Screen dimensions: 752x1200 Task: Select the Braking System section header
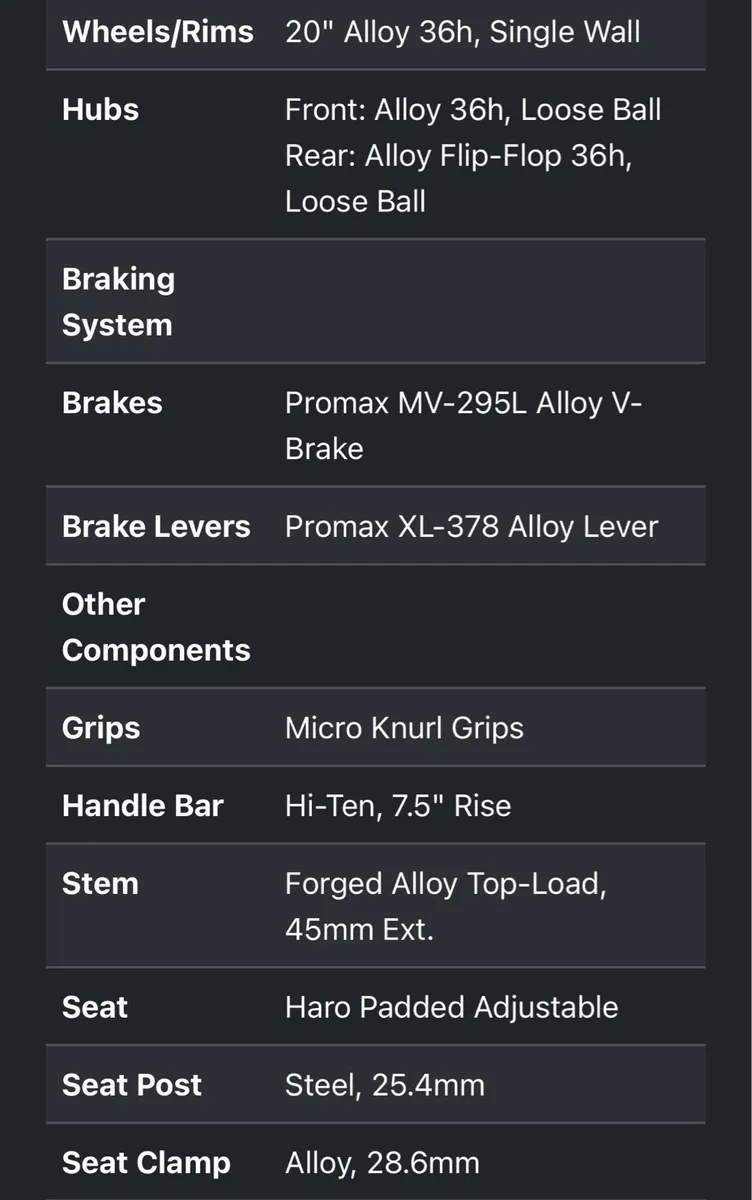point(118,302)
